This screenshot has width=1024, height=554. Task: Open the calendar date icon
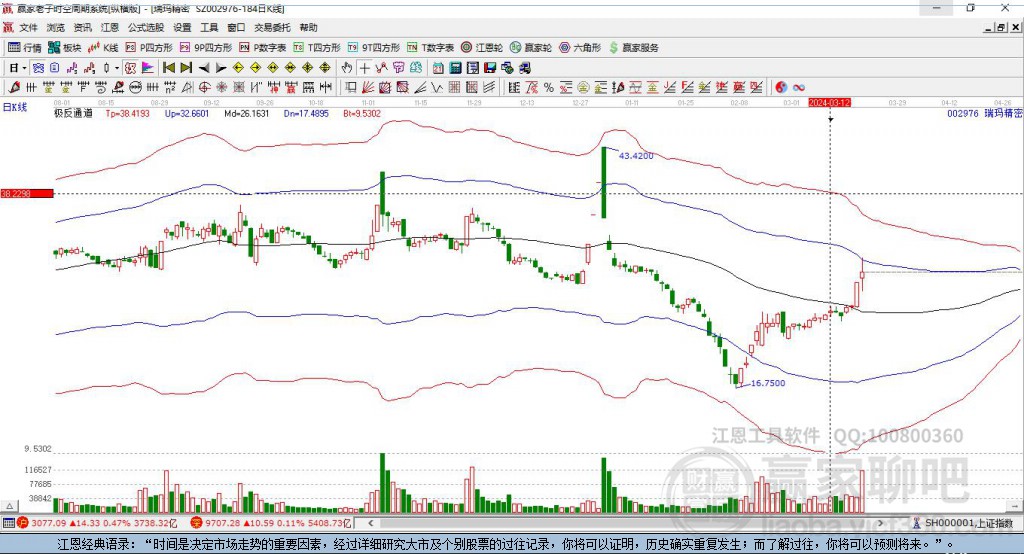pos(438,68)
